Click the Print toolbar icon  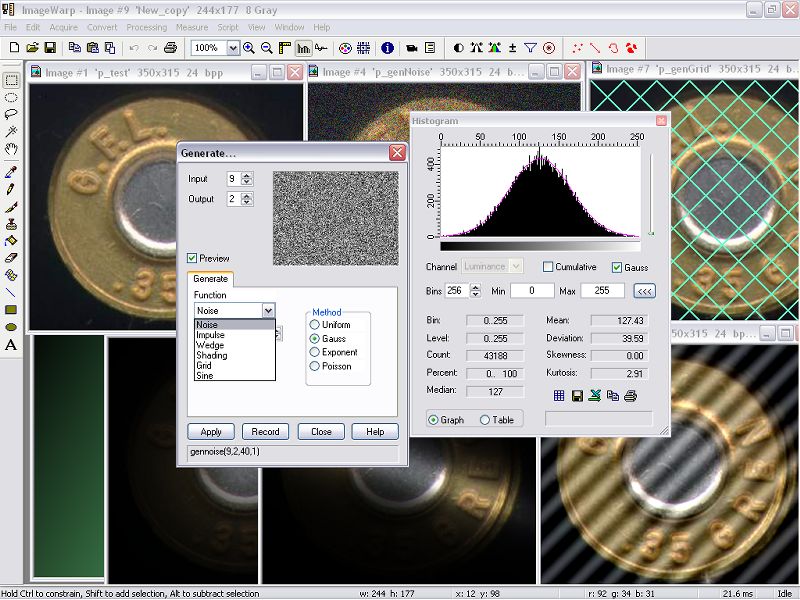(x=170, y=48)
